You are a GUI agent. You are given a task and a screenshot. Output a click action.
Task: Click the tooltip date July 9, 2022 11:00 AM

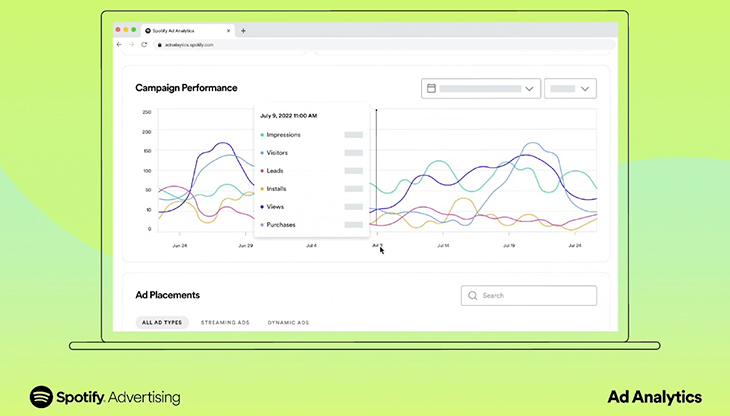(x=289, y=116)
